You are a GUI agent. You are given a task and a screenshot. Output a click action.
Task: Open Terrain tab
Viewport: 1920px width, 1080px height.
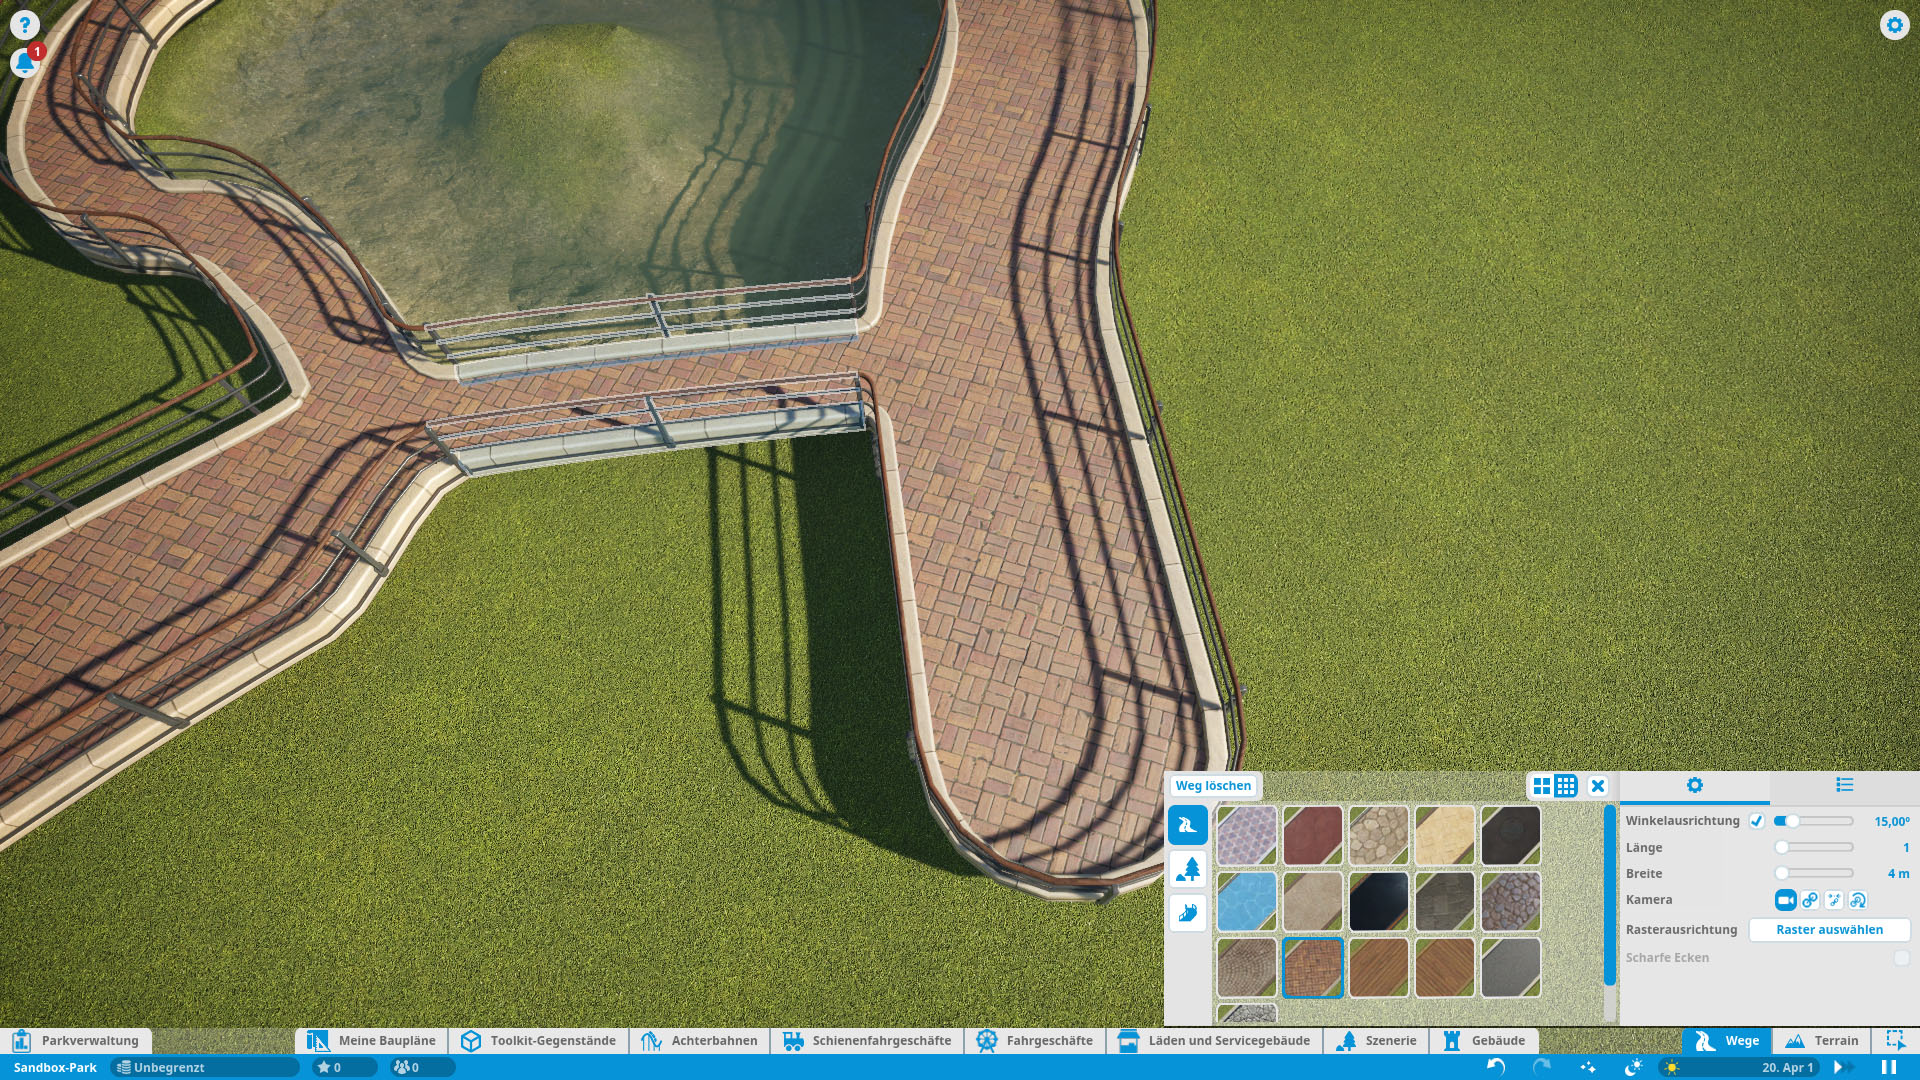(1822, 1041)
